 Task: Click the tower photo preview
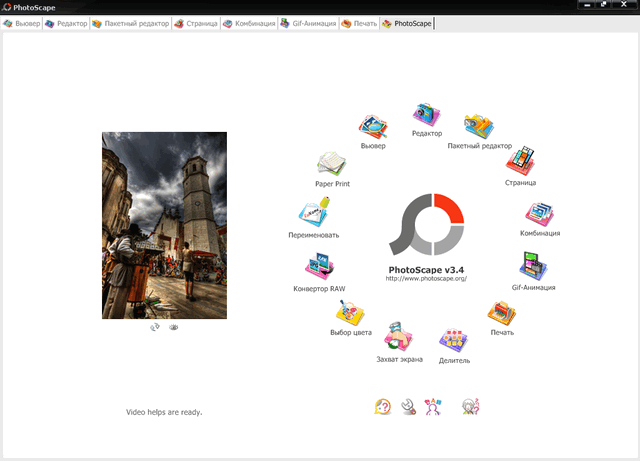pyautogui.click(x=164, y=225)
